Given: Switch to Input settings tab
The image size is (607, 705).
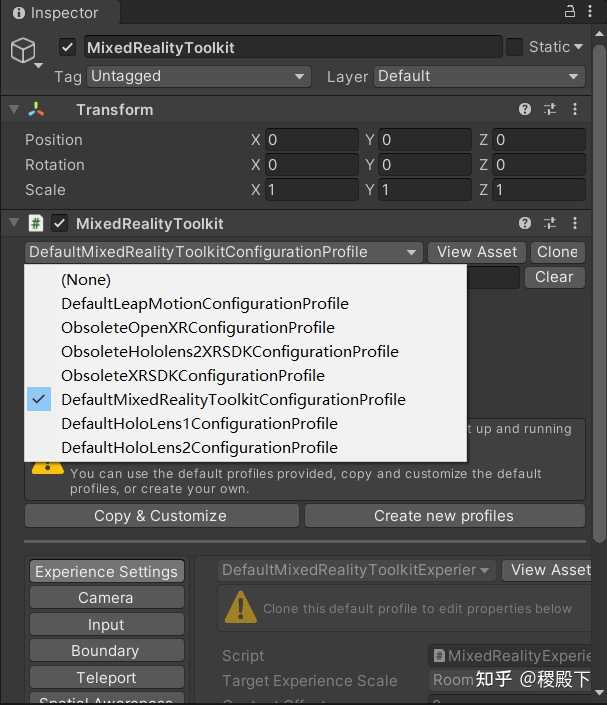Looking at the screenshot, I should point(107,625).
